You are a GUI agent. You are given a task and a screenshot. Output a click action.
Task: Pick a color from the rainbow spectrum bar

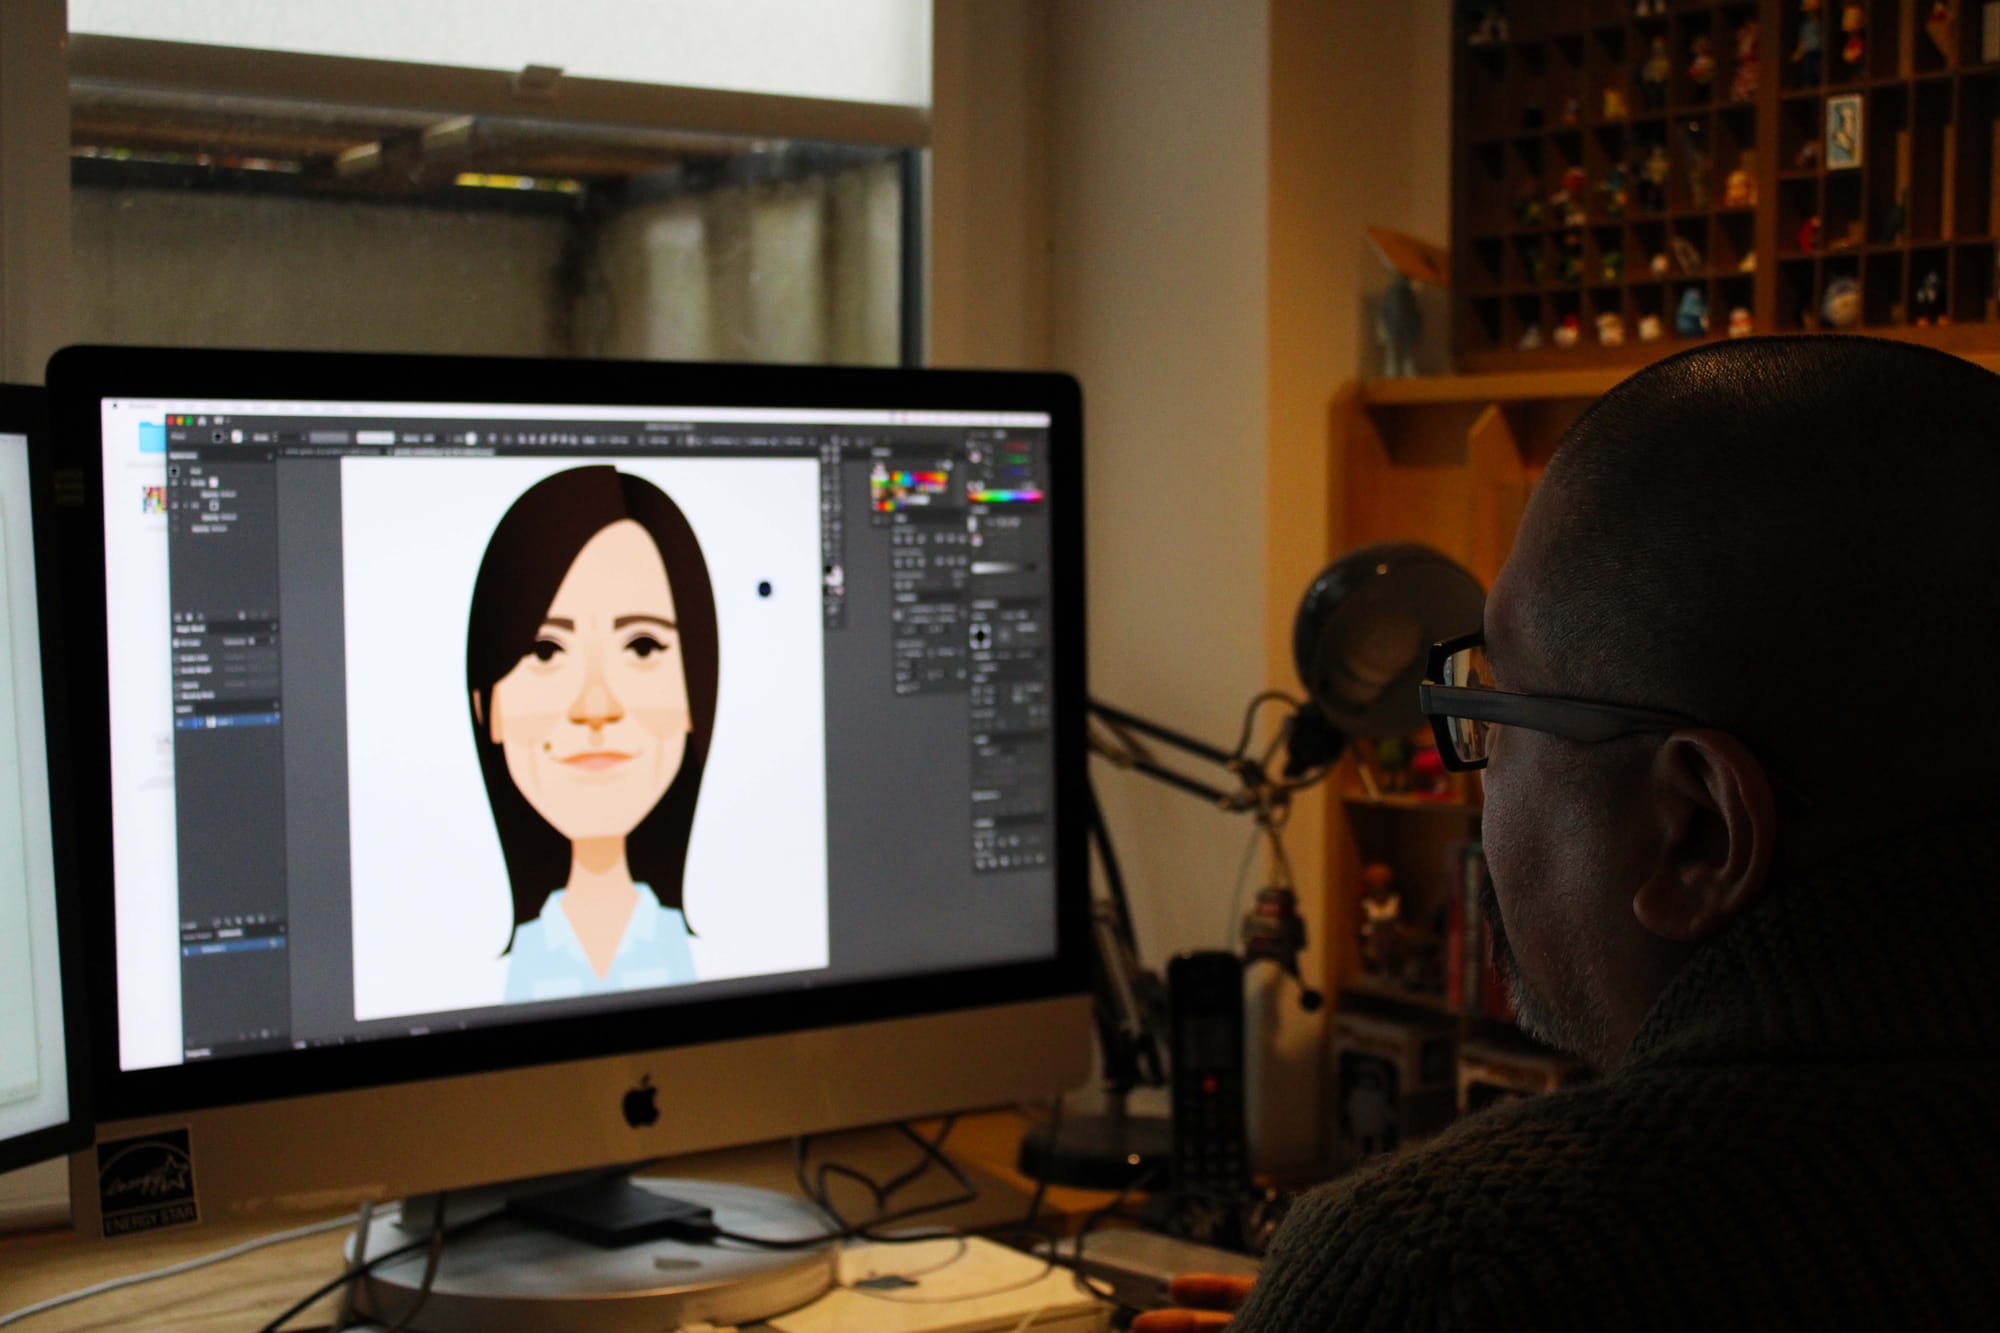[x=1006, y=496]
